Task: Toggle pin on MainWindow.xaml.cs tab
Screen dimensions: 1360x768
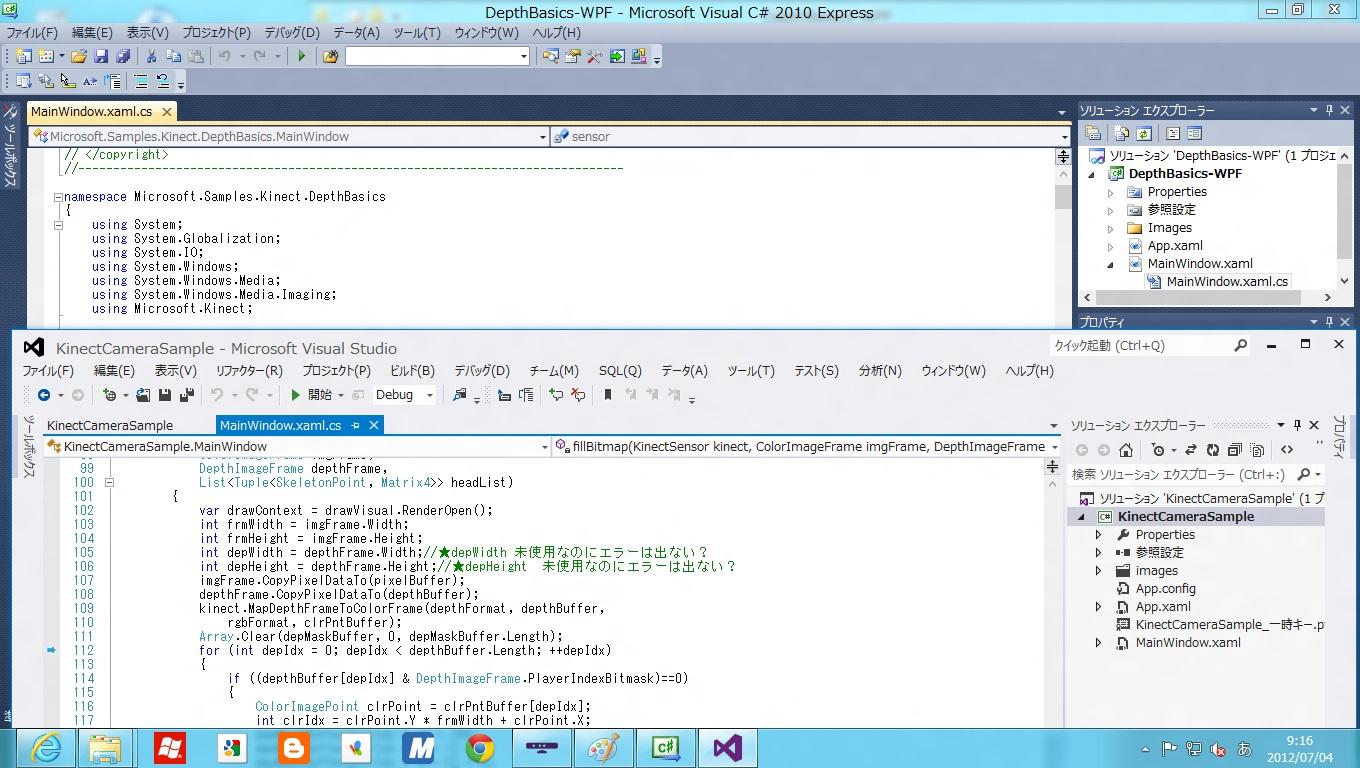Action: (355, 425)
